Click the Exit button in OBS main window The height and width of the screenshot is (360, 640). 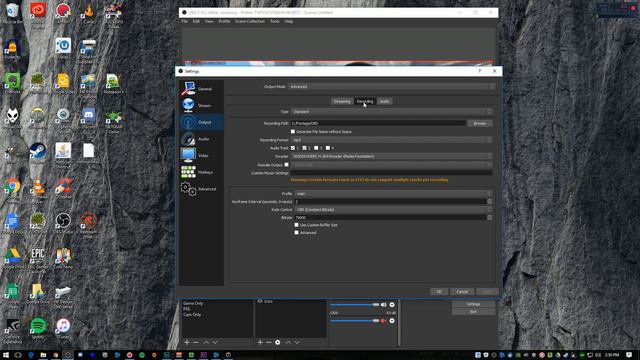tap(473, 312)
